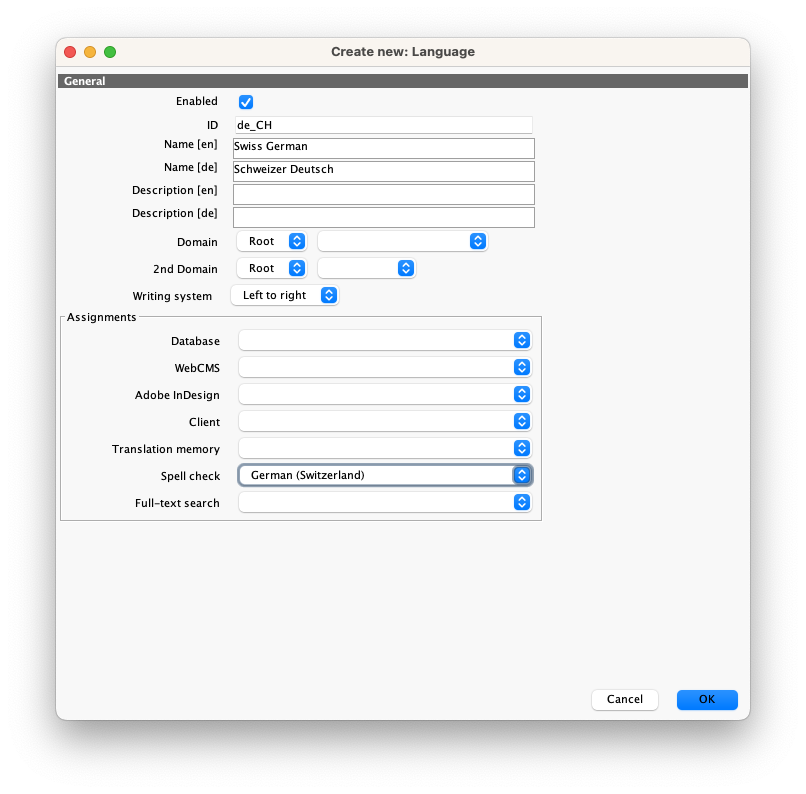Image resolution: width=806 pixels, height=794 pixels.
Task: Expand the WebCMS assignment dropdown
Action: (x=385, y=368)
